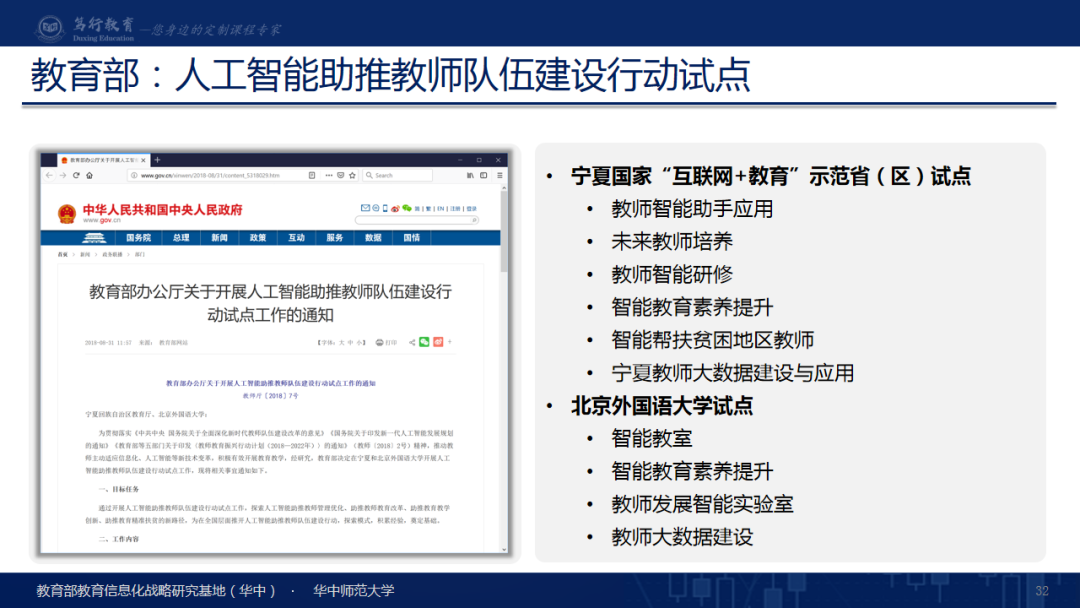The height and width of the screenshot is (608, 1080).
Task: Open the Weibo icon on site header
Action: [395, 208]
